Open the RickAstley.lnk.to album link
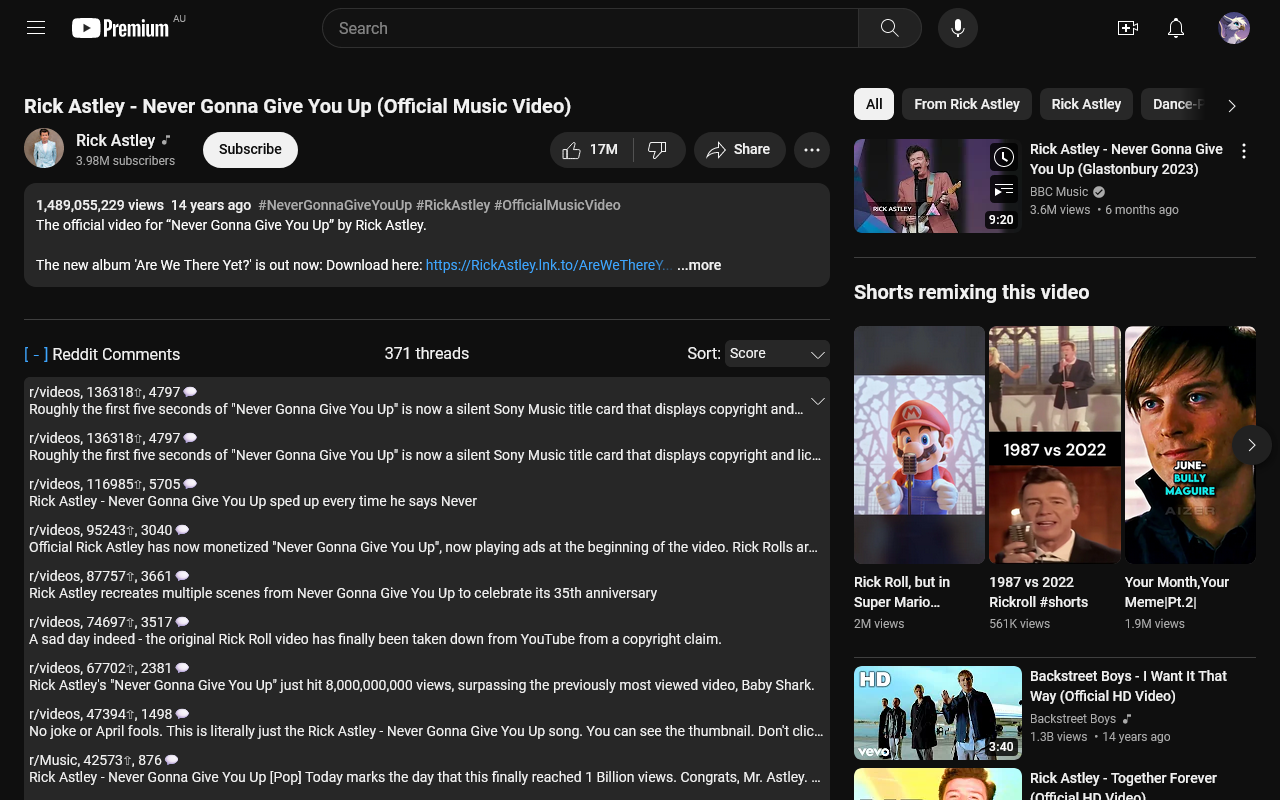Viewport: 1280px width, 800px height. [549, 265]
